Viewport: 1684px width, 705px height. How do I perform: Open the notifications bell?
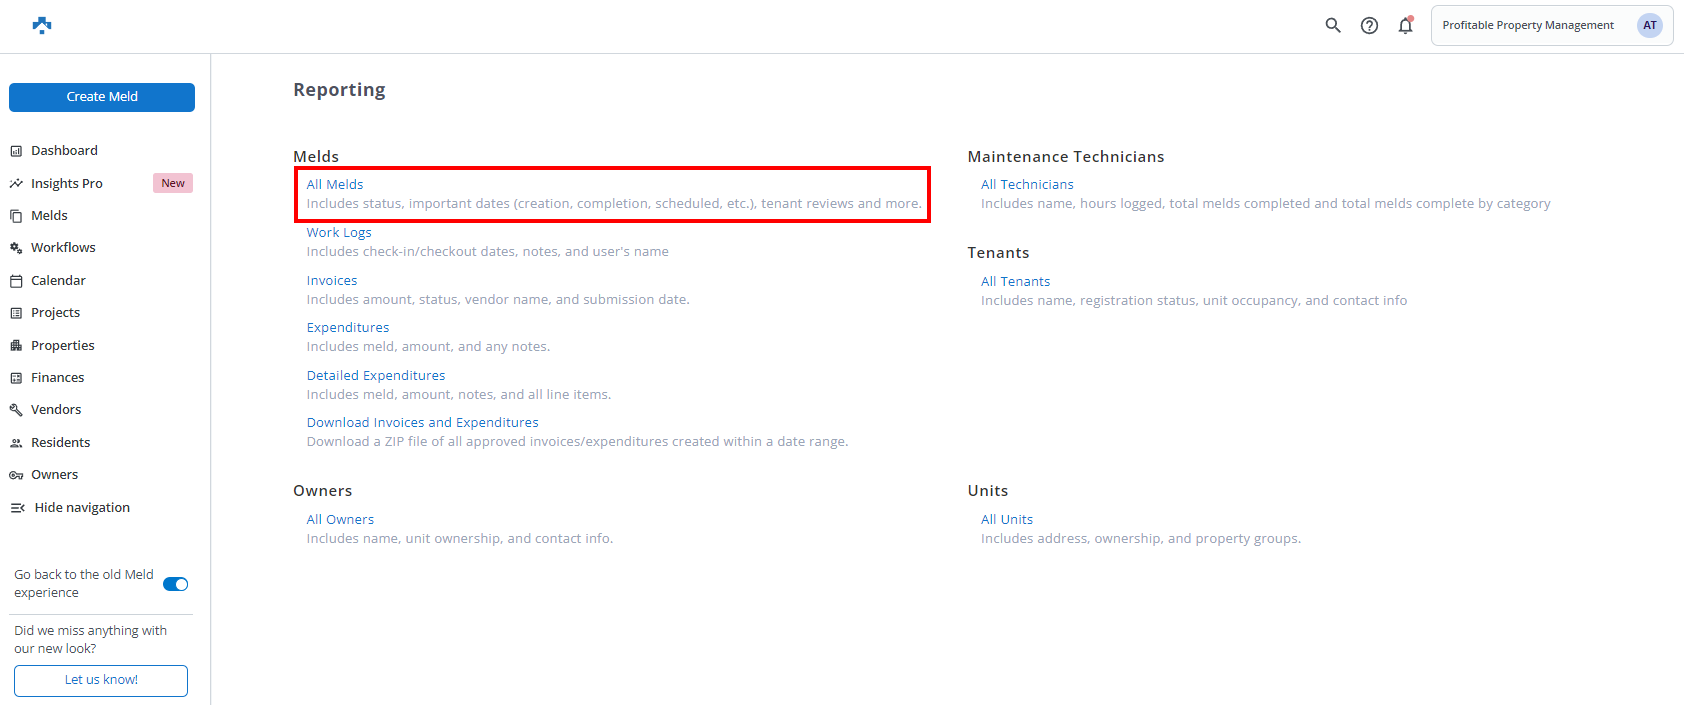[x=1405, y=26]
